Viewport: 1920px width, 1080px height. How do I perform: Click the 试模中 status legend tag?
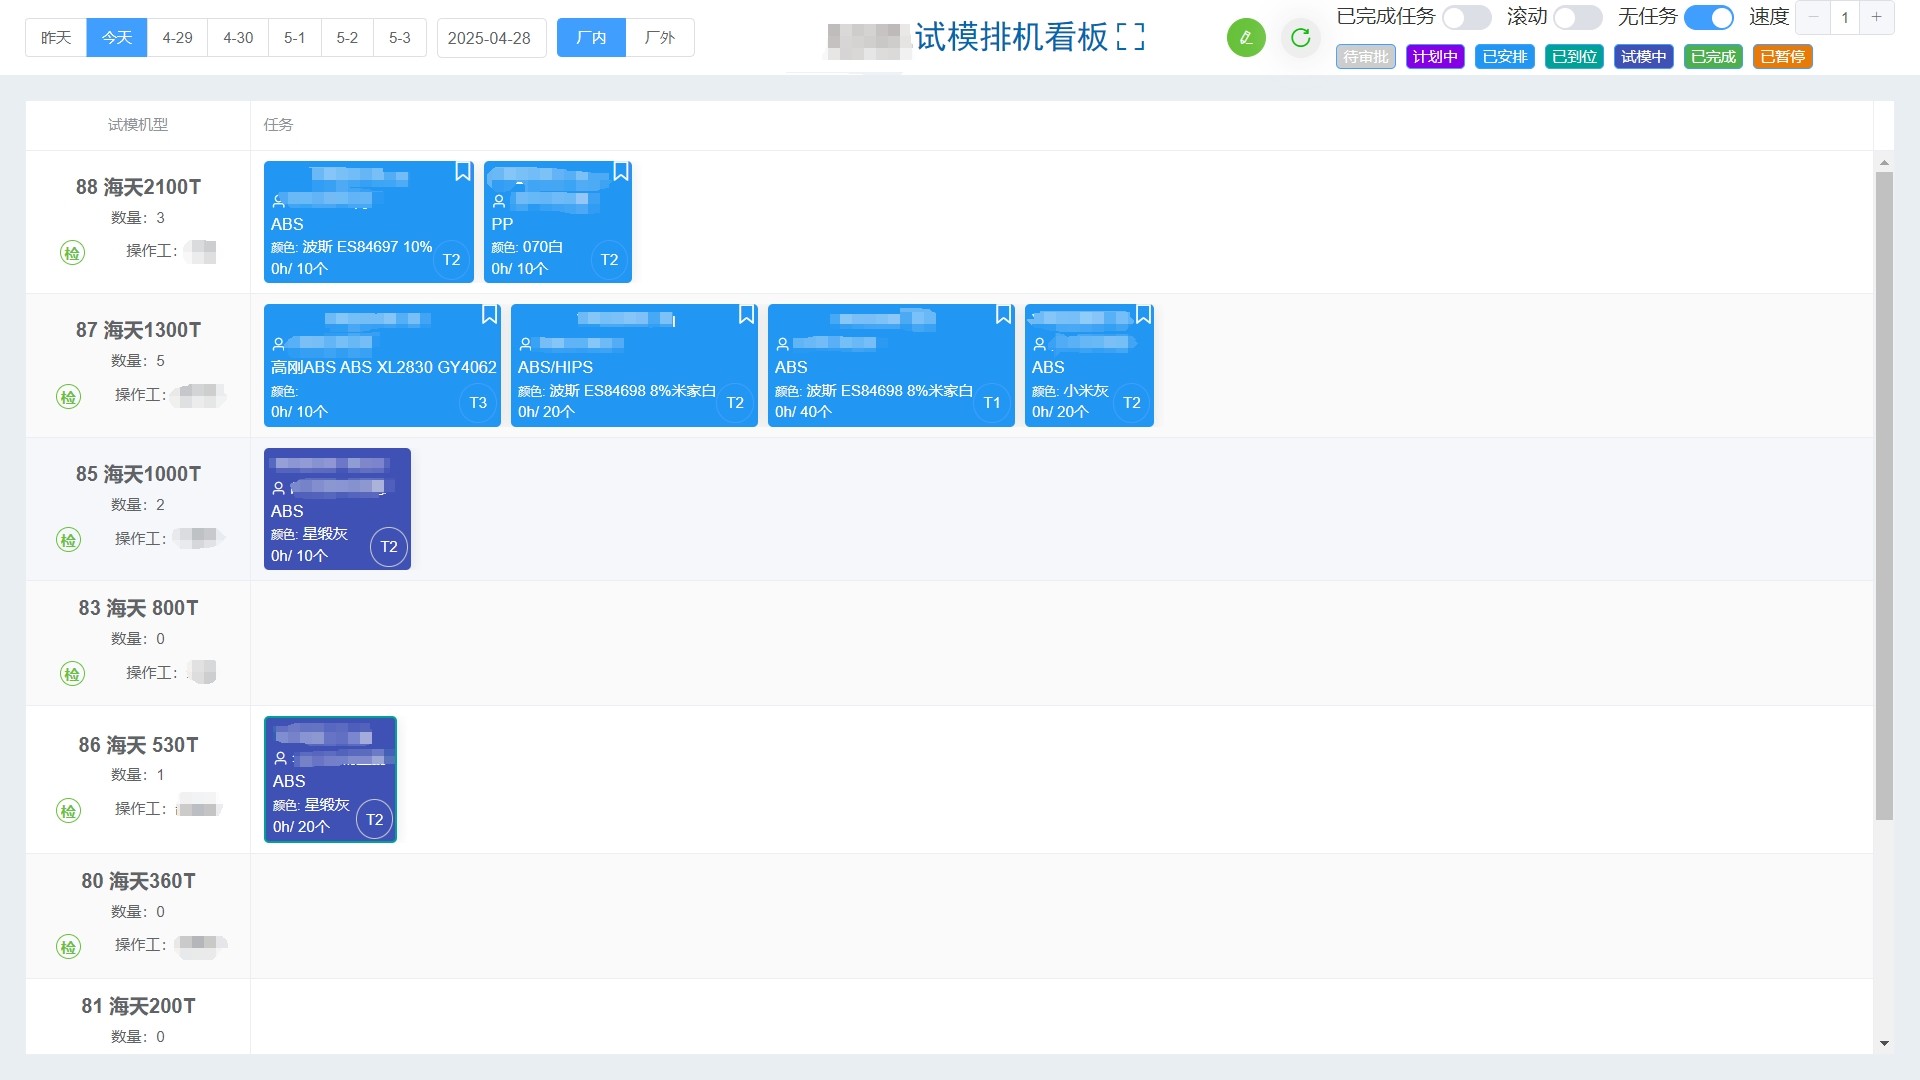click(1643, 57)
